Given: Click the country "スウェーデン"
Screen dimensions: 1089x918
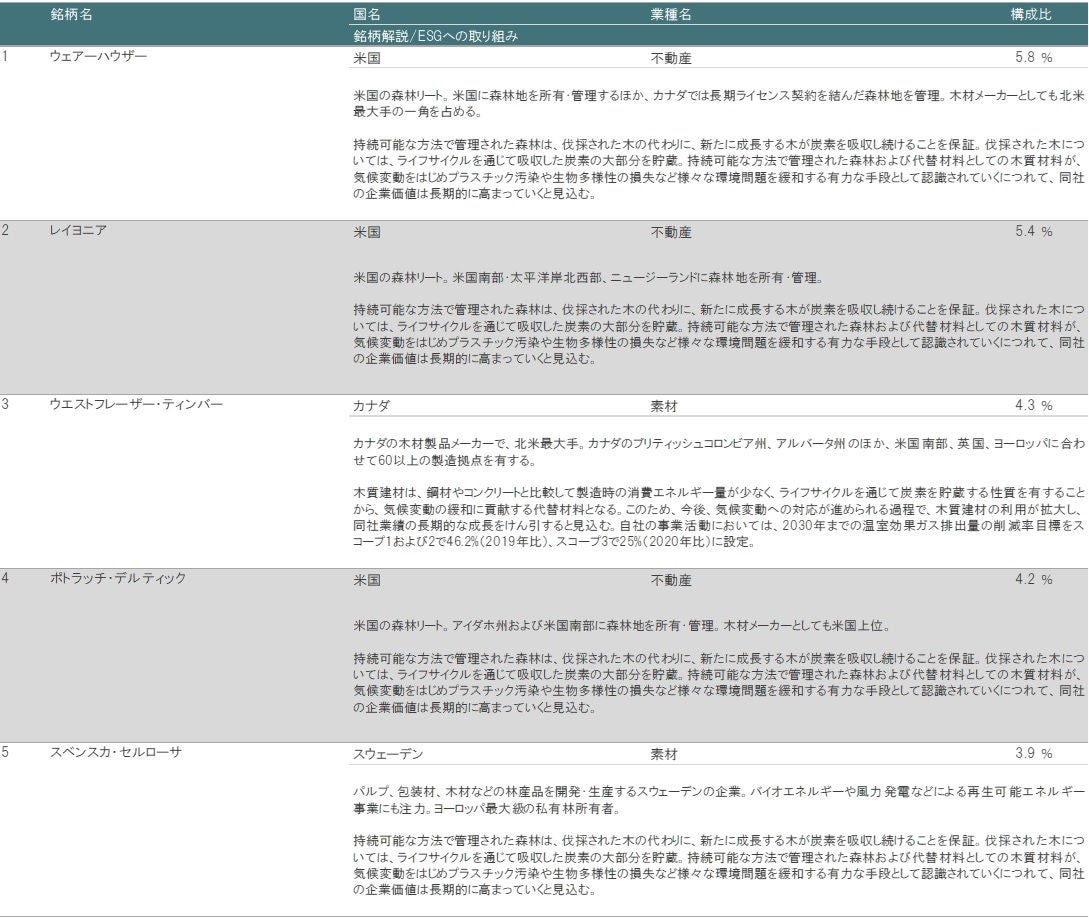Looking at the screenshot, I should pyautogui.click(x=388, y=754).
